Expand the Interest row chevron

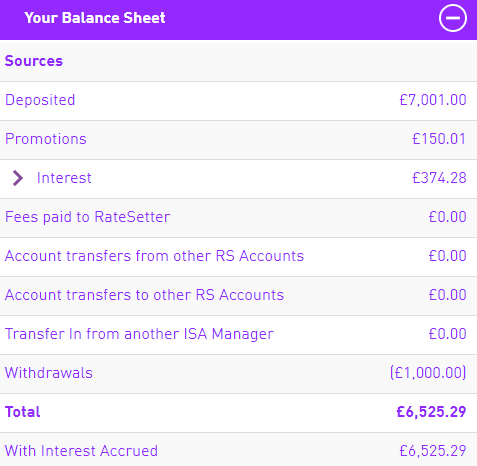click(x=18, y=178)
